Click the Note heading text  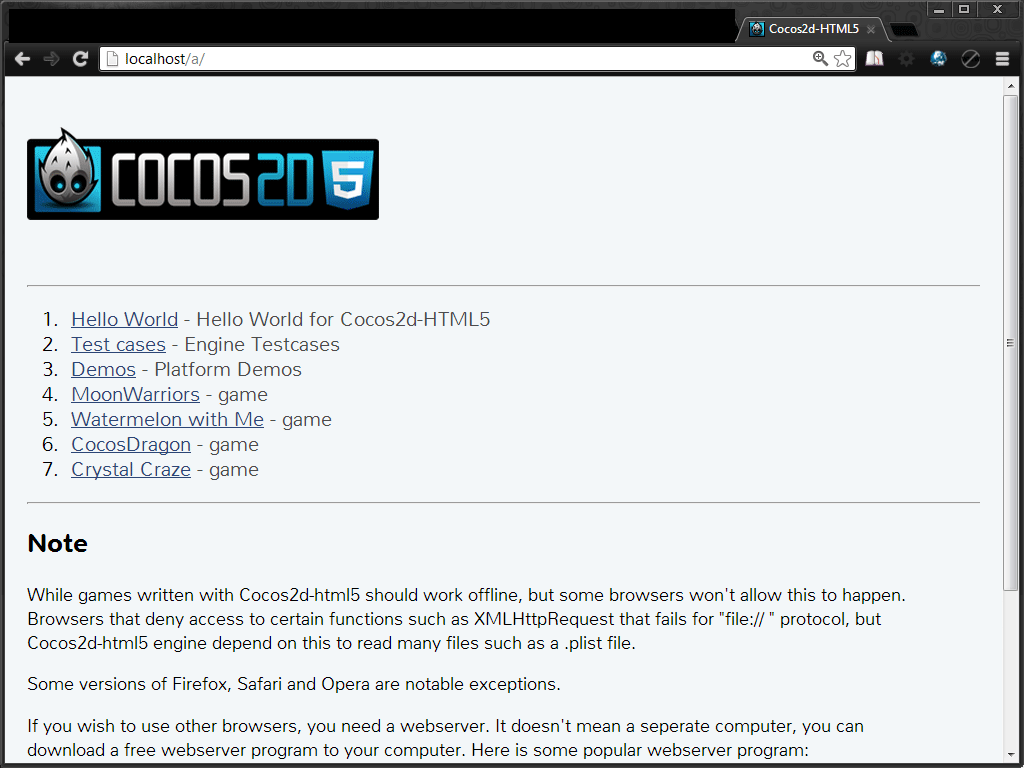coord(57,543)
